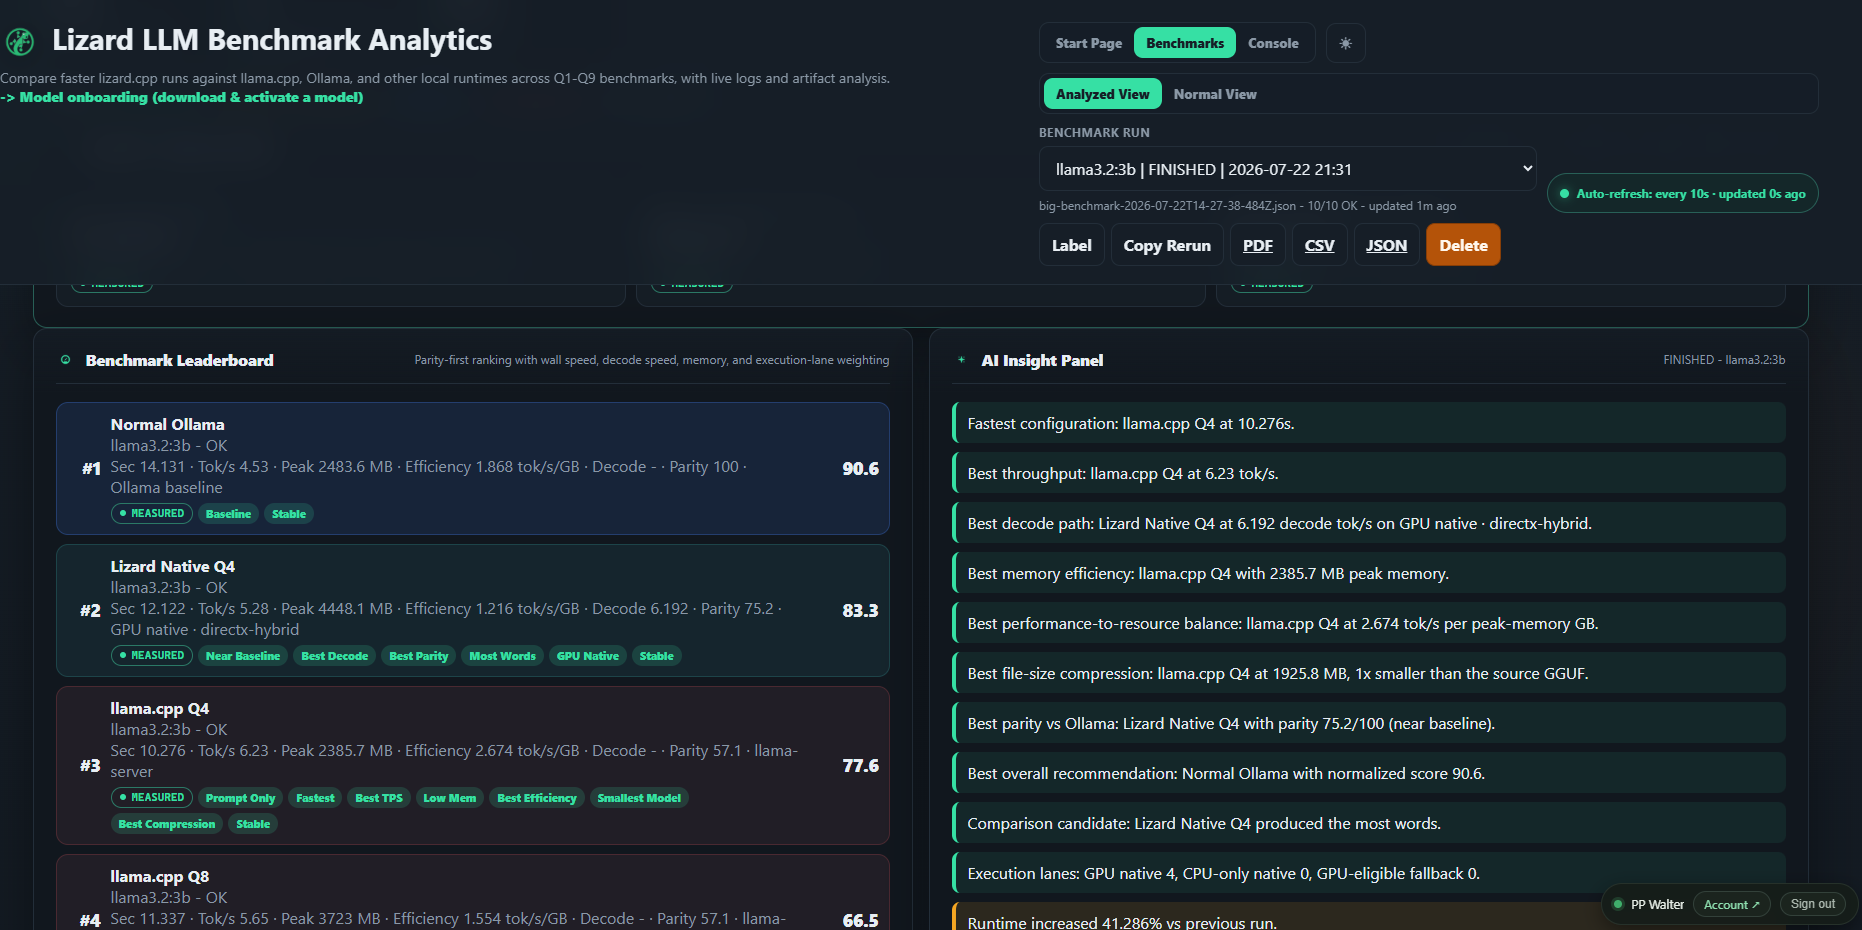Viewport: 1862px width, 930px height.
Task: Click the green auto-refresh status dot
Action: [x=1565, y=194]
